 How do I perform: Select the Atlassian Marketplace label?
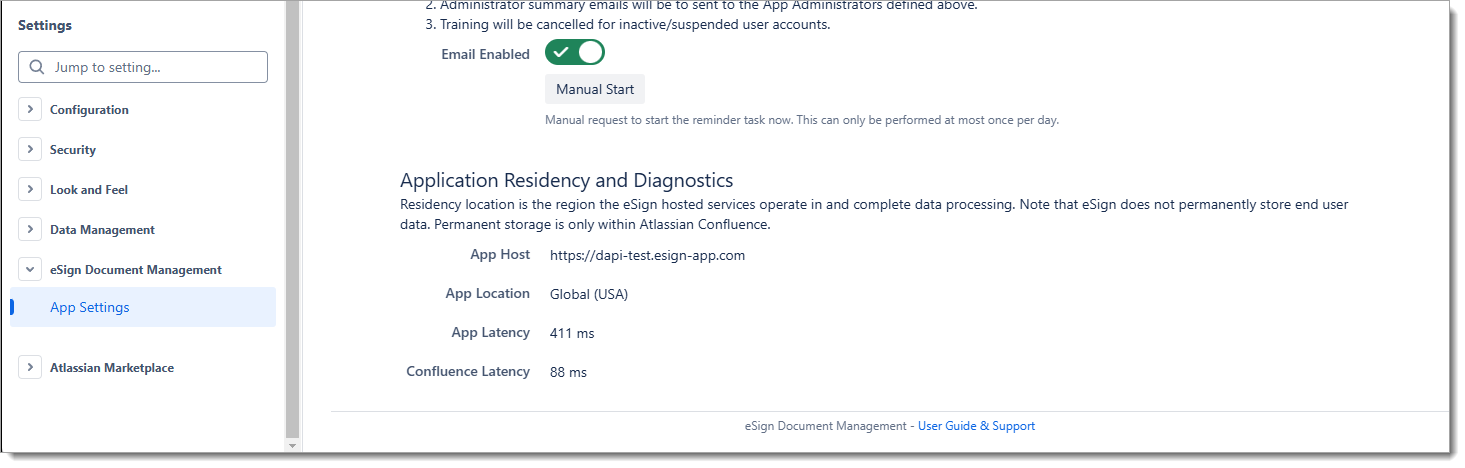pyautogui.click(x=112, y=368)
